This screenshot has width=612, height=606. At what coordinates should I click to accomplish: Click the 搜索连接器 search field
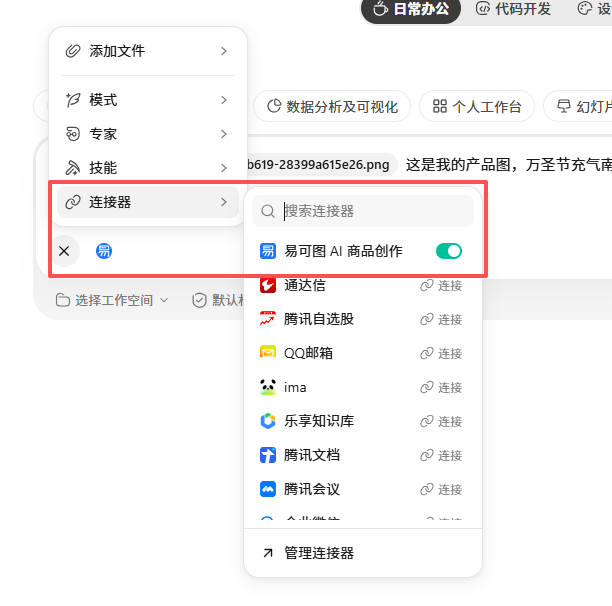coord(363,211)
